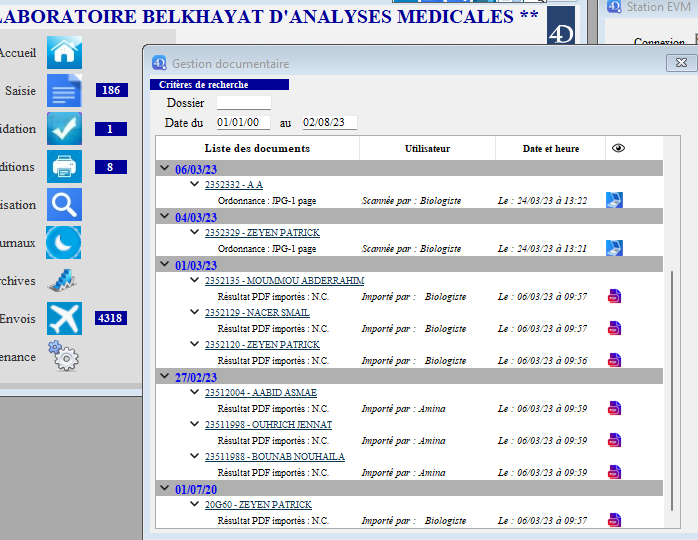The height and width of the screenshot is (540, 698).
Task: Open the Archives icon in sidebar
Action: 64,281
